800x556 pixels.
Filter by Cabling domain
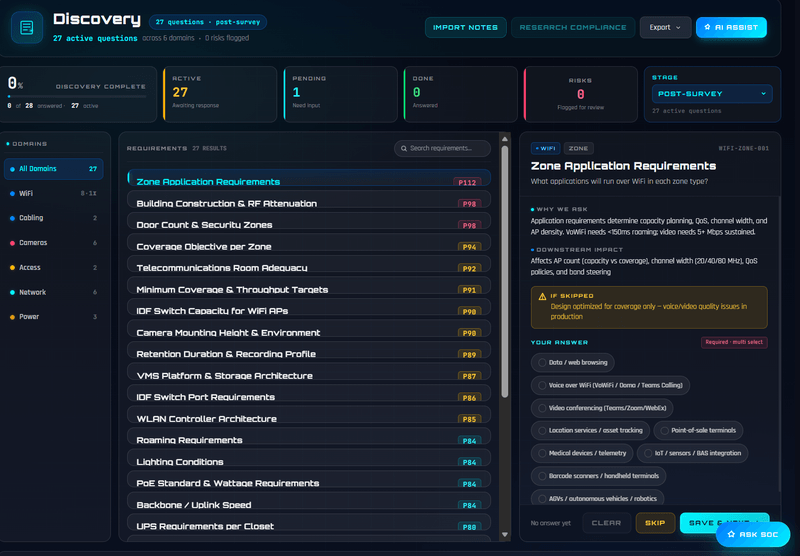pos(54,218)
